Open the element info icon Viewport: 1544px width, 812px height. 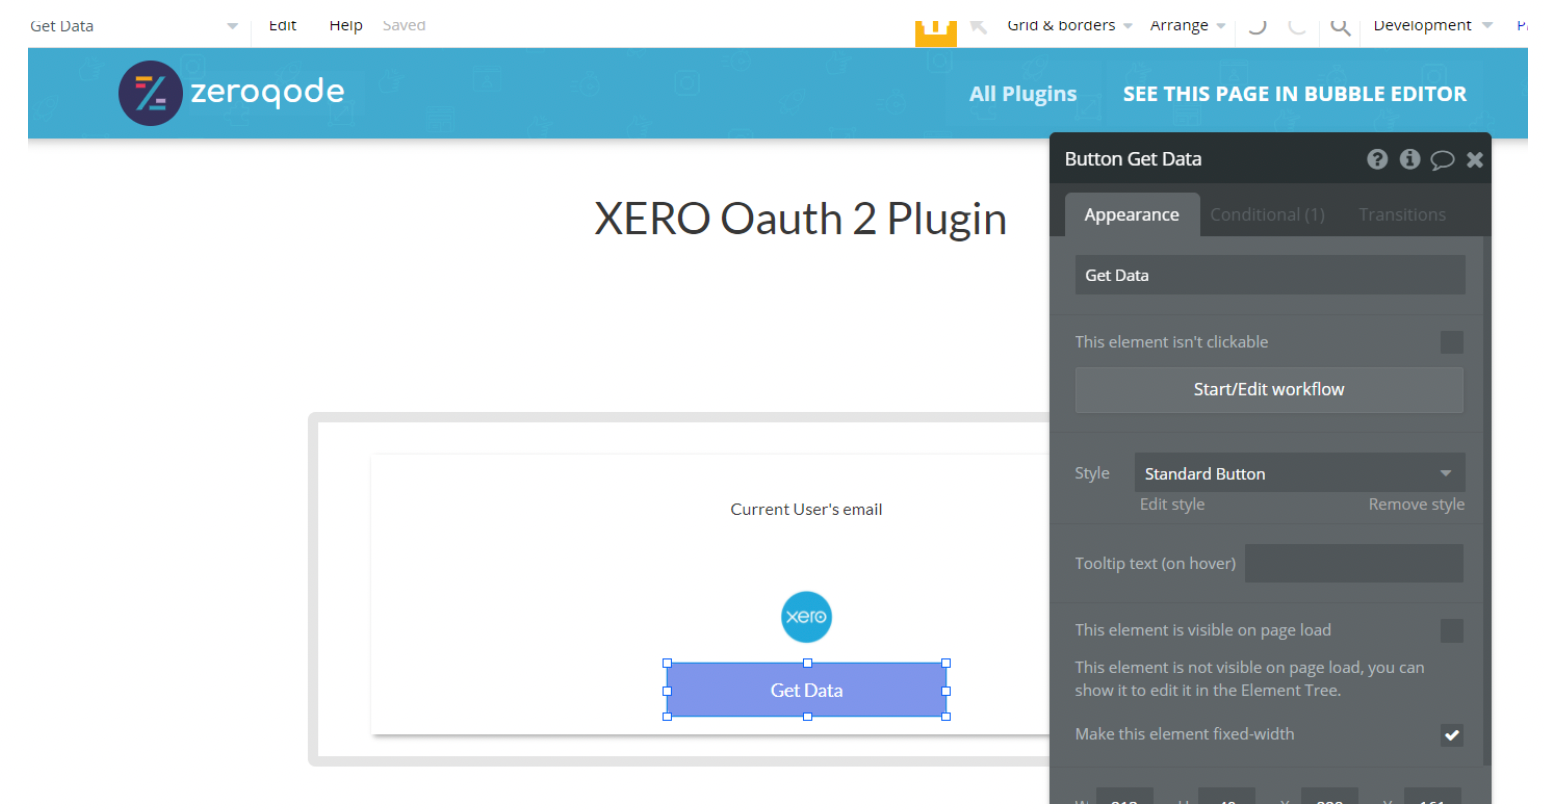click(1410, 159)
